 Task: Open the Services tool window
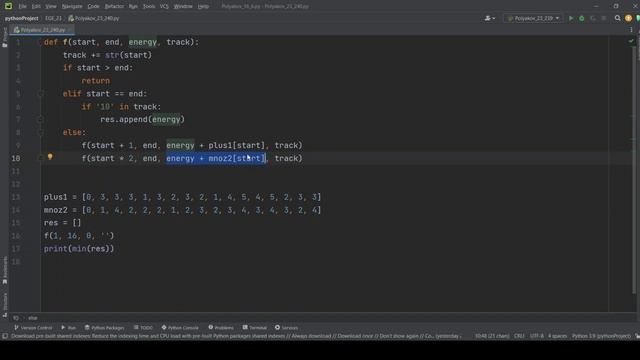286,328
